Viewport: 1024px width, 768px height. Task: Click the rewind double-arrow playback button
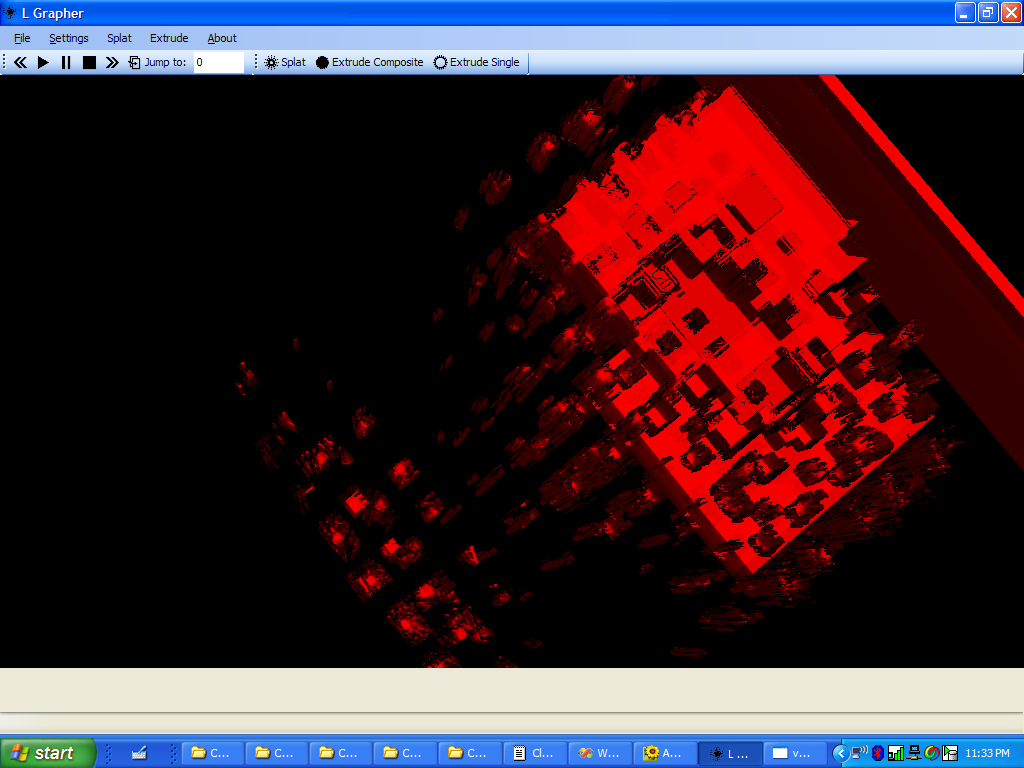coord(19,62)
